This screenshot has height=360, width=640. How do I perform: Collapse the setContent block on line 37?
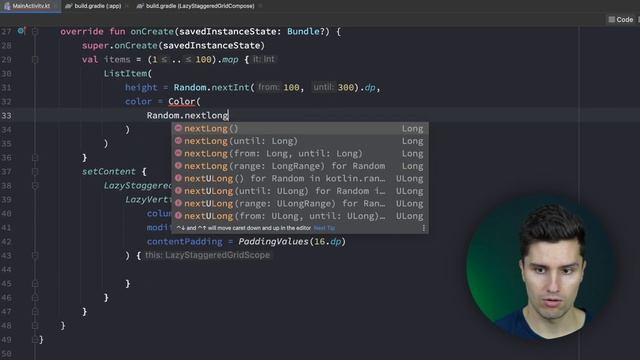(x=35, y=171)
